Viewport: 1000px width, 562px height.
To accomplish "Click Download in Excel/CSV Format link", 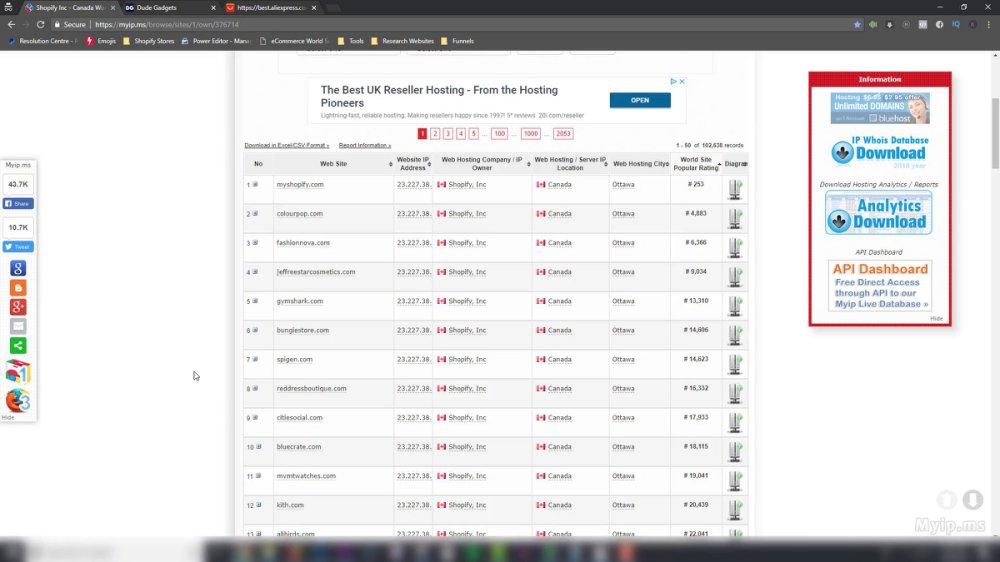I will coord(287,145).
